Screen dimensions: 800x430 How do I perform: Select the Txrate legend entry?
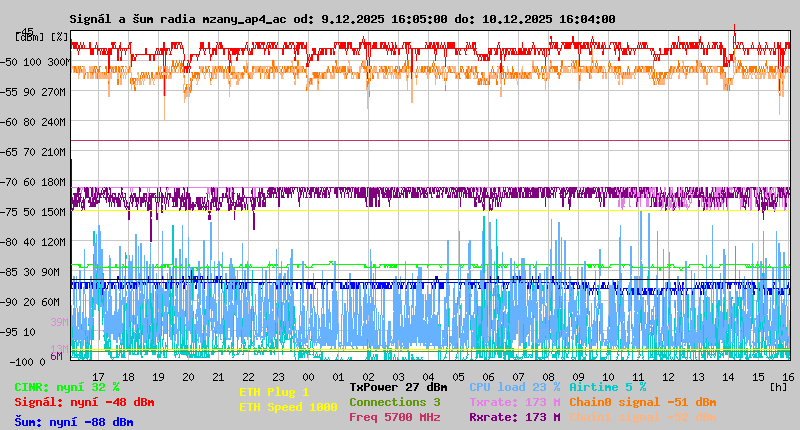(514, 402)
